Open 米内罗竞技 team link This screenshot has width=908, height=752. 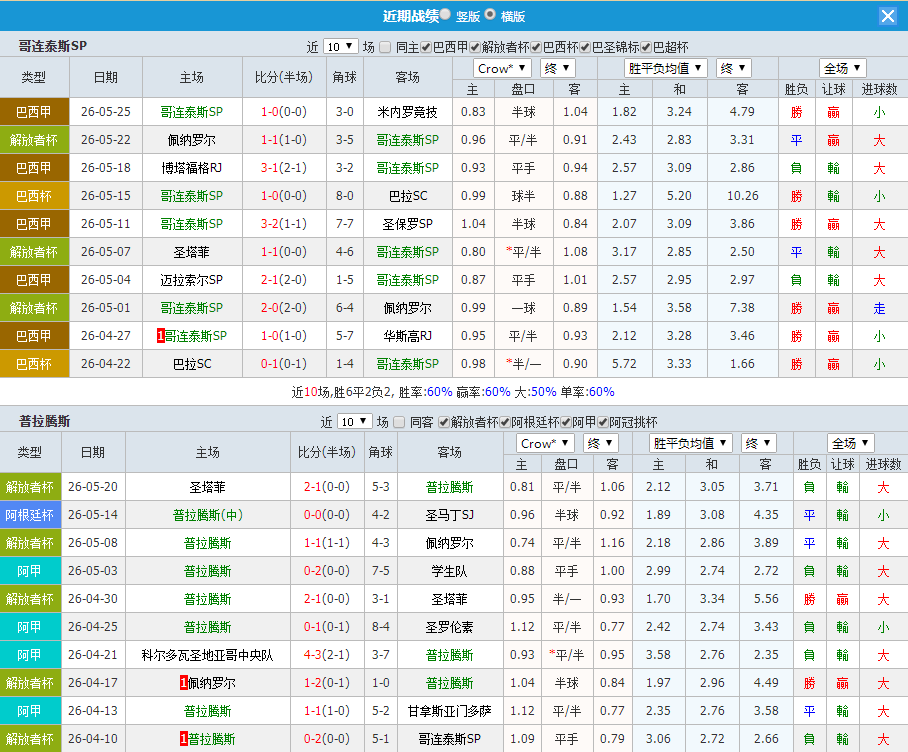407,112
